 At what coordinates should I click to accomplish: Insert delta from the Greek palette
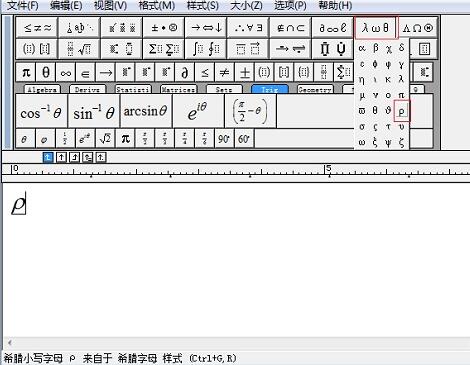[x=401, y=48]
